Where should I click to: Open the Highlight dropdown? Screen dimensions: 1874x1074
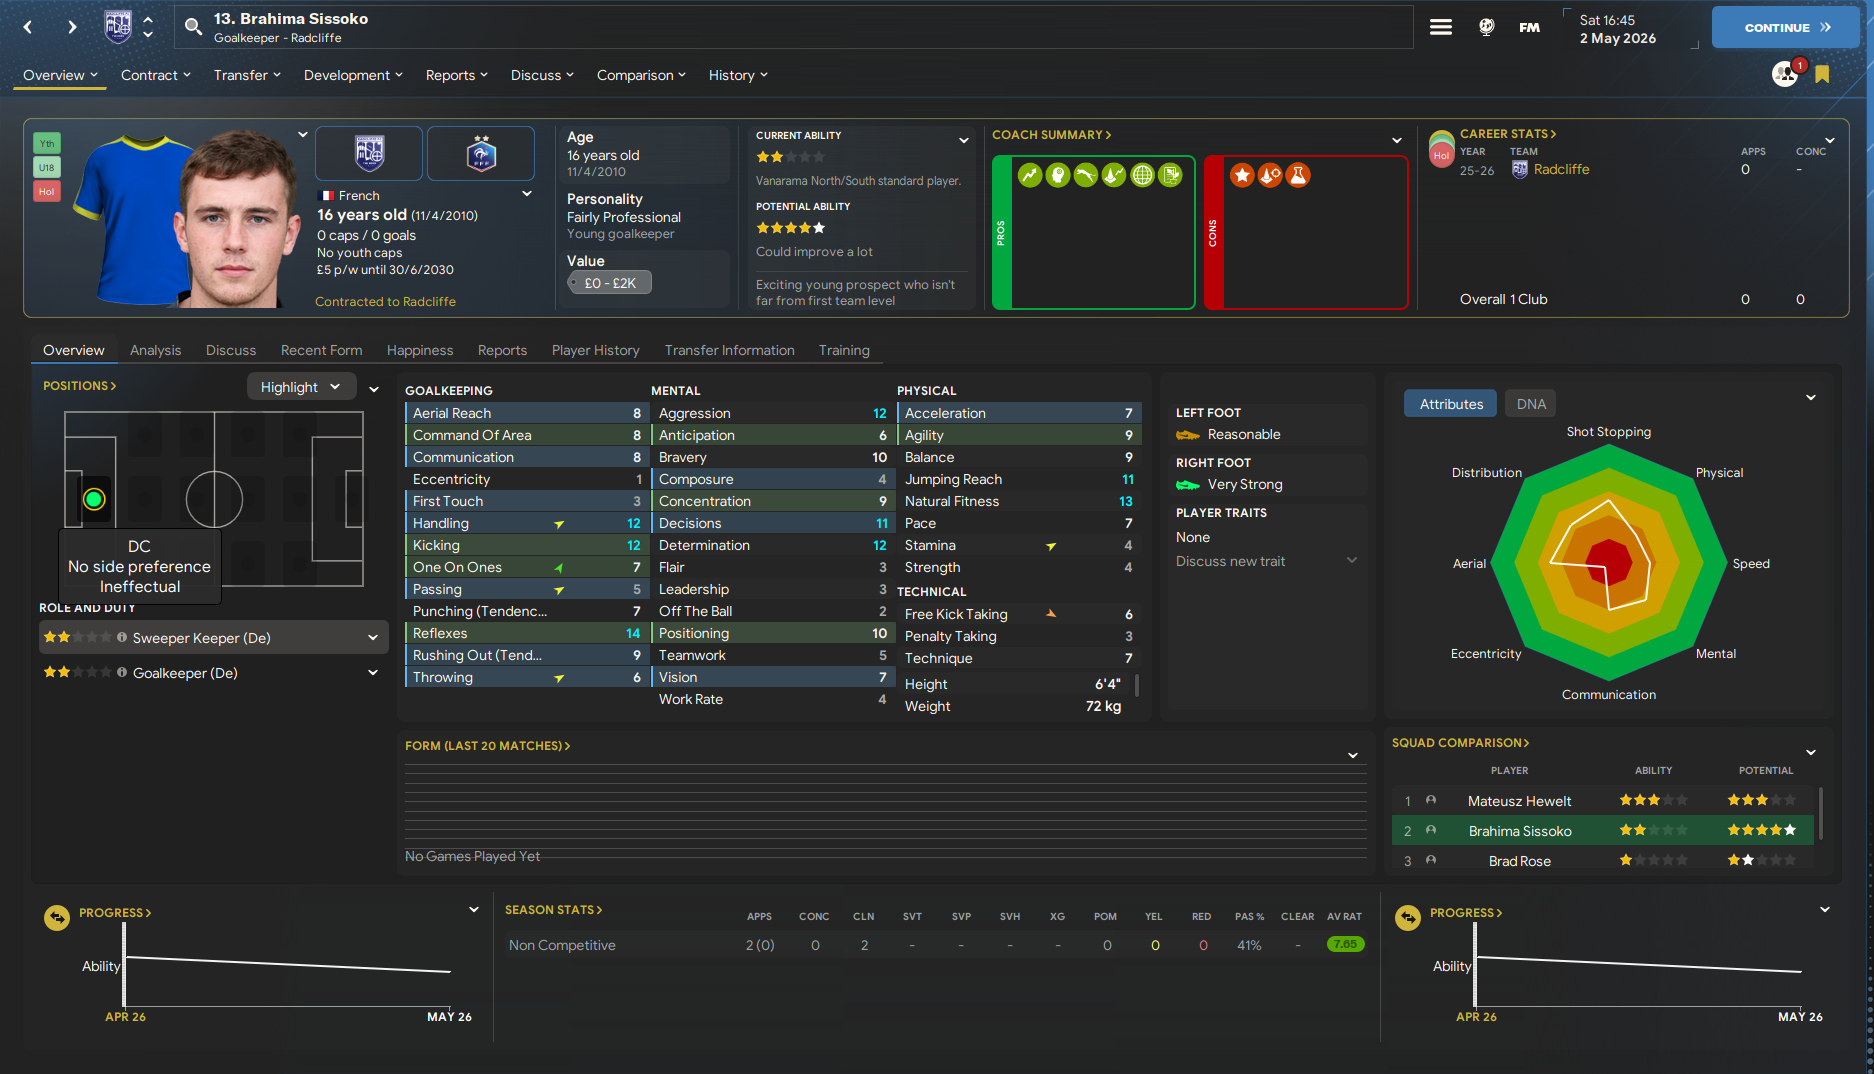pos(301,387)
